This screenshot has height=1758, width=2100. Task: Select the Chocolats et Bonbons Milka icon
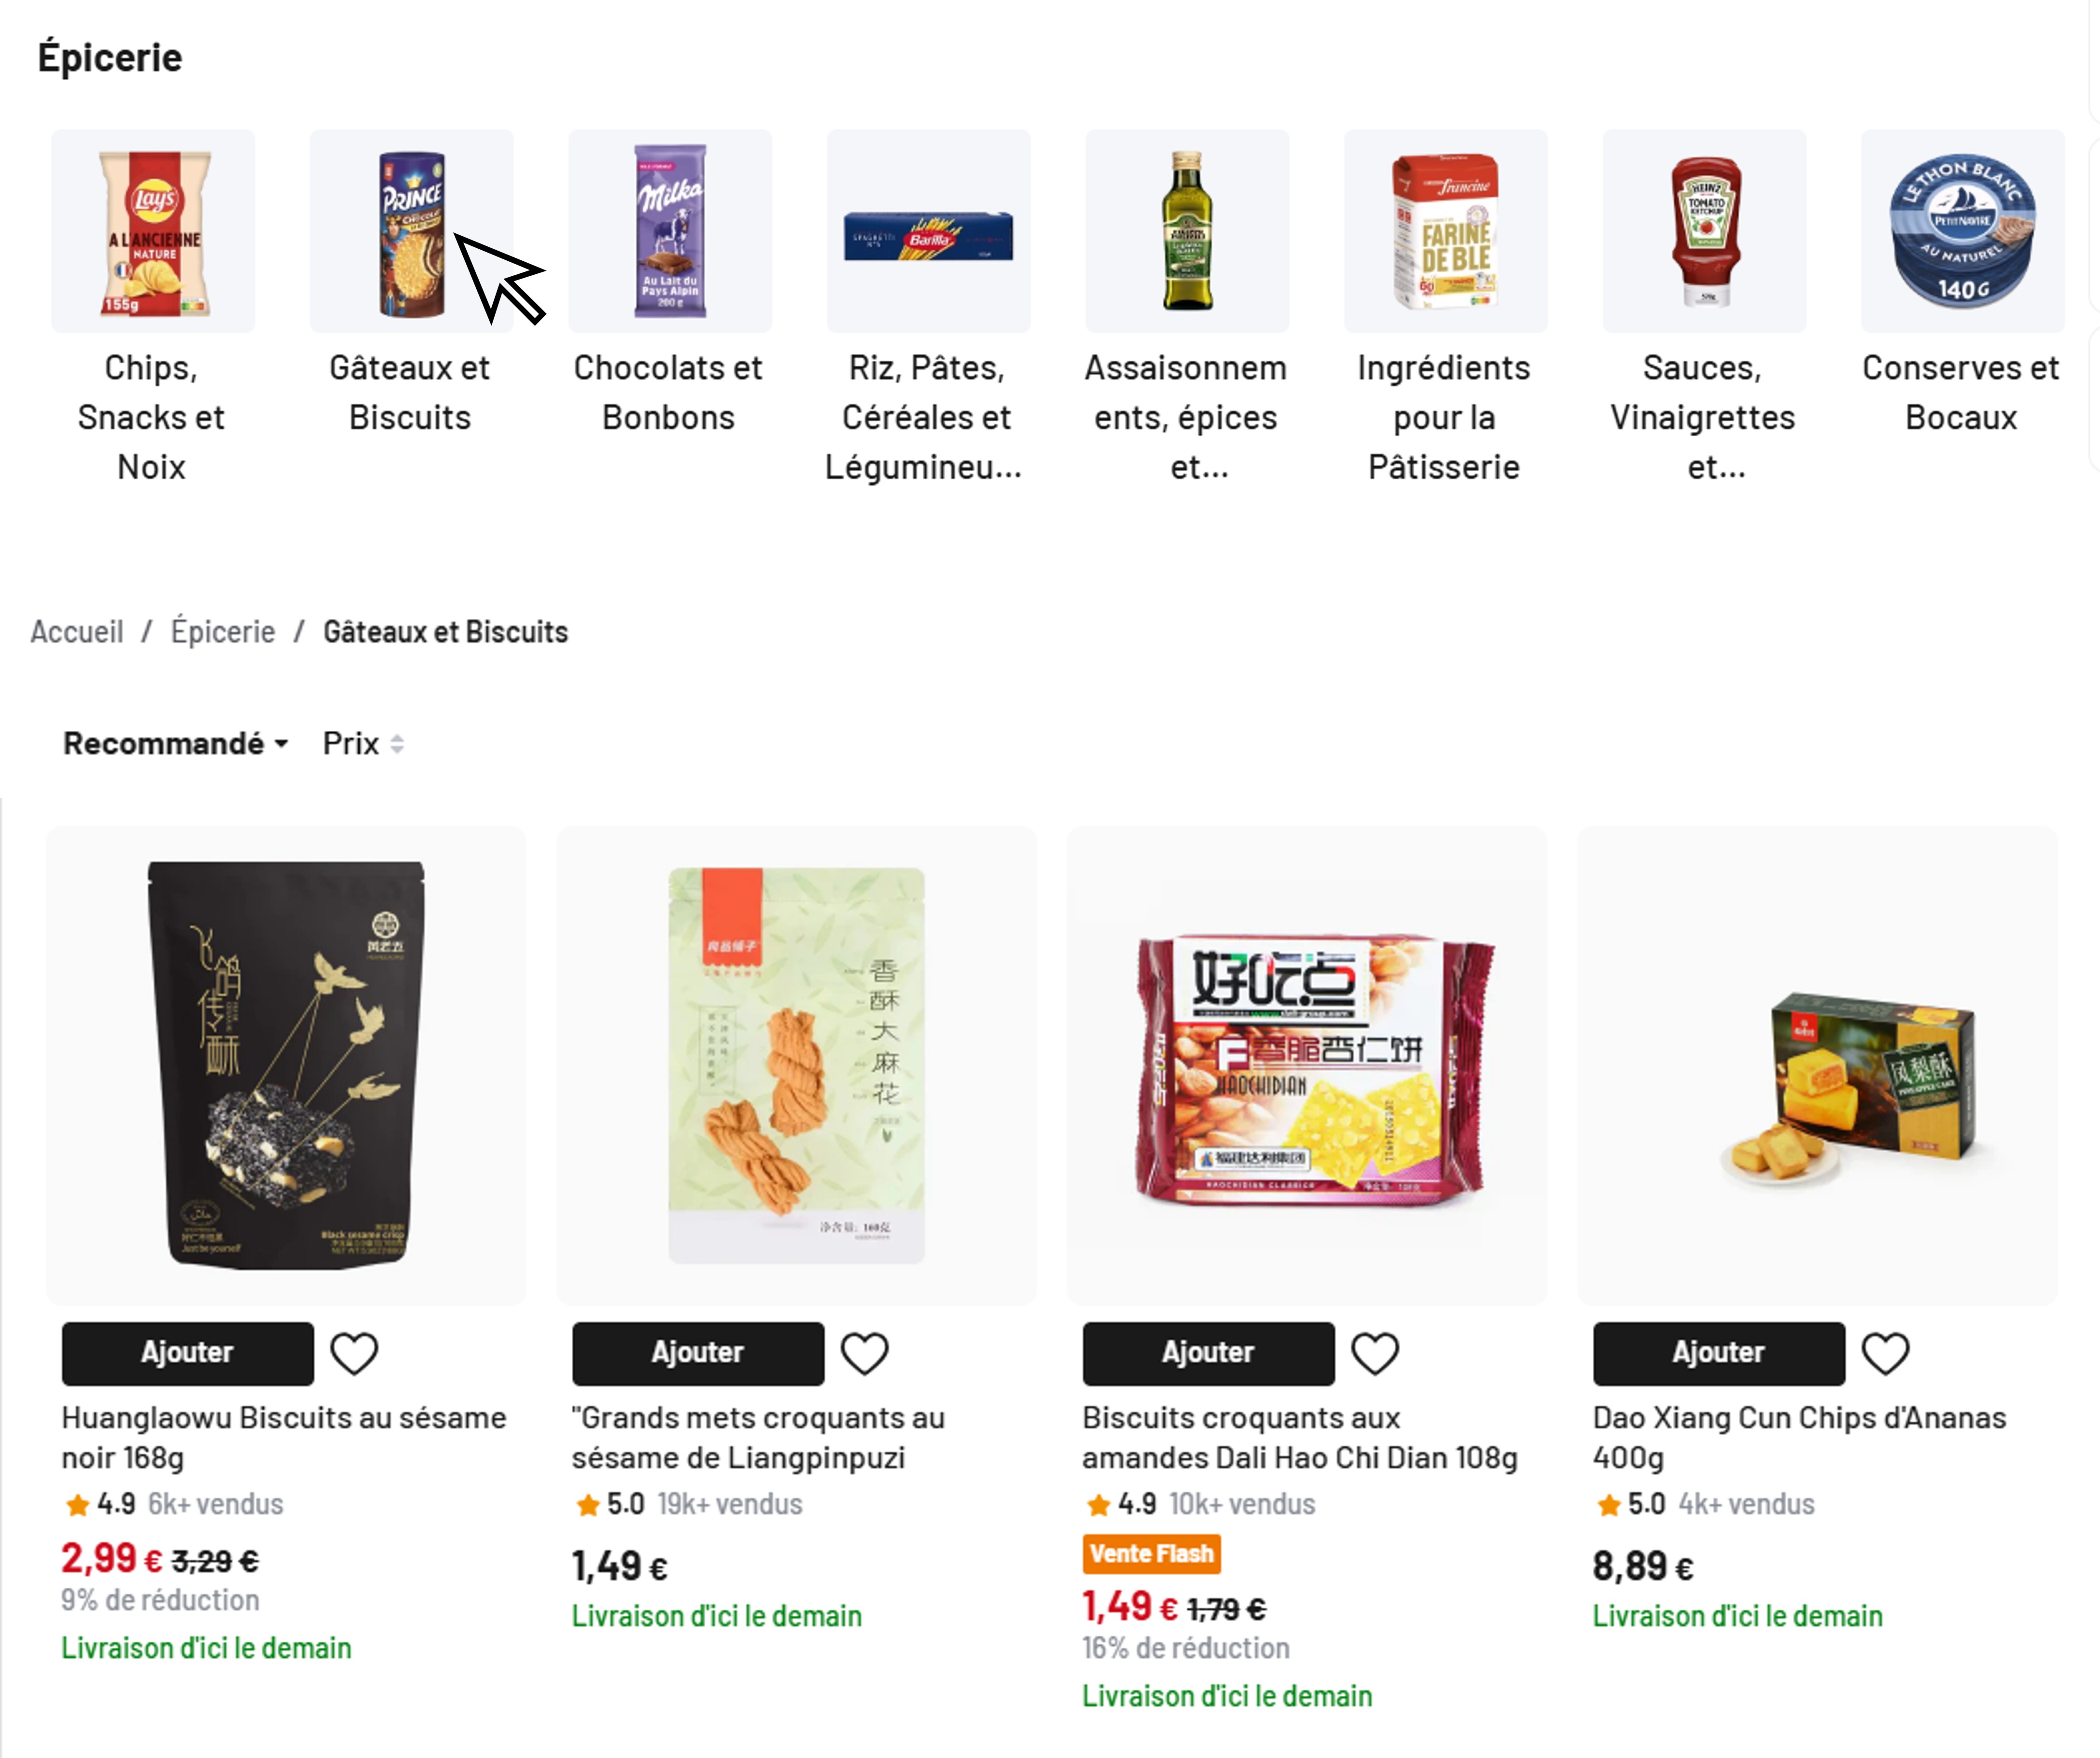point(670,231)
